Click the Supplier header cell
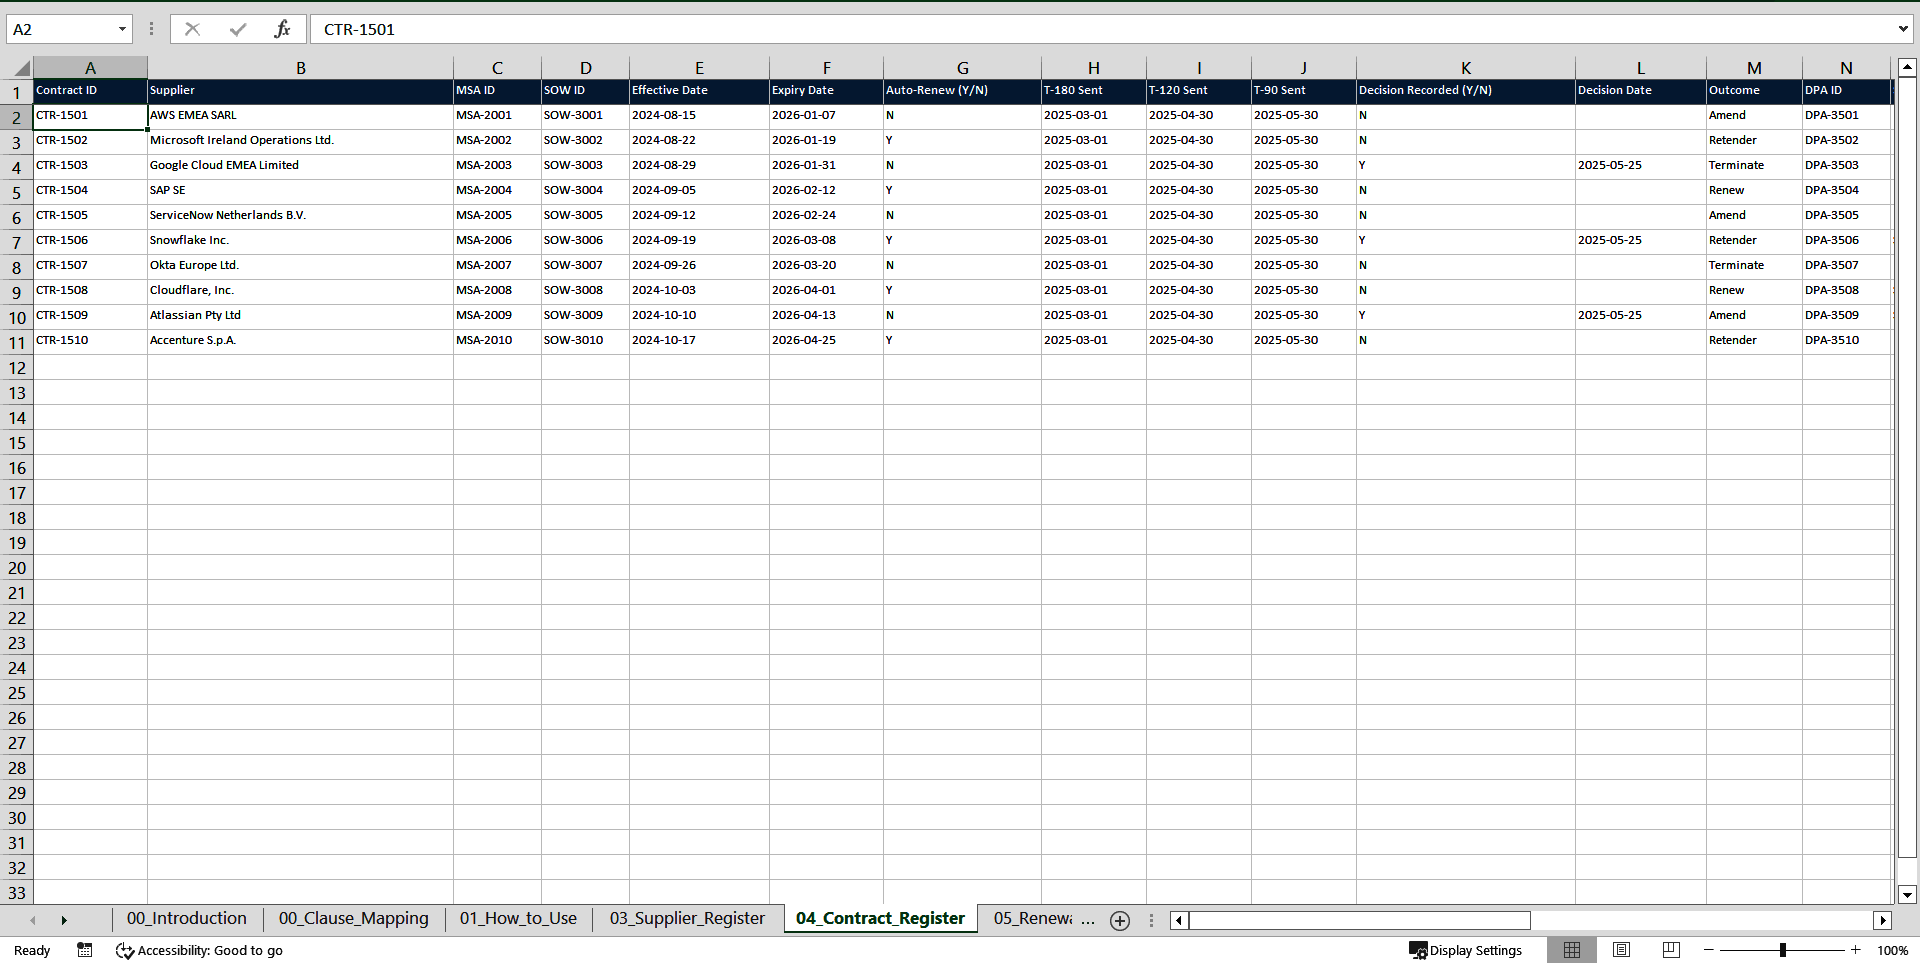The width and height of the screenshot is (1920, 964). (x=300, y=91)
